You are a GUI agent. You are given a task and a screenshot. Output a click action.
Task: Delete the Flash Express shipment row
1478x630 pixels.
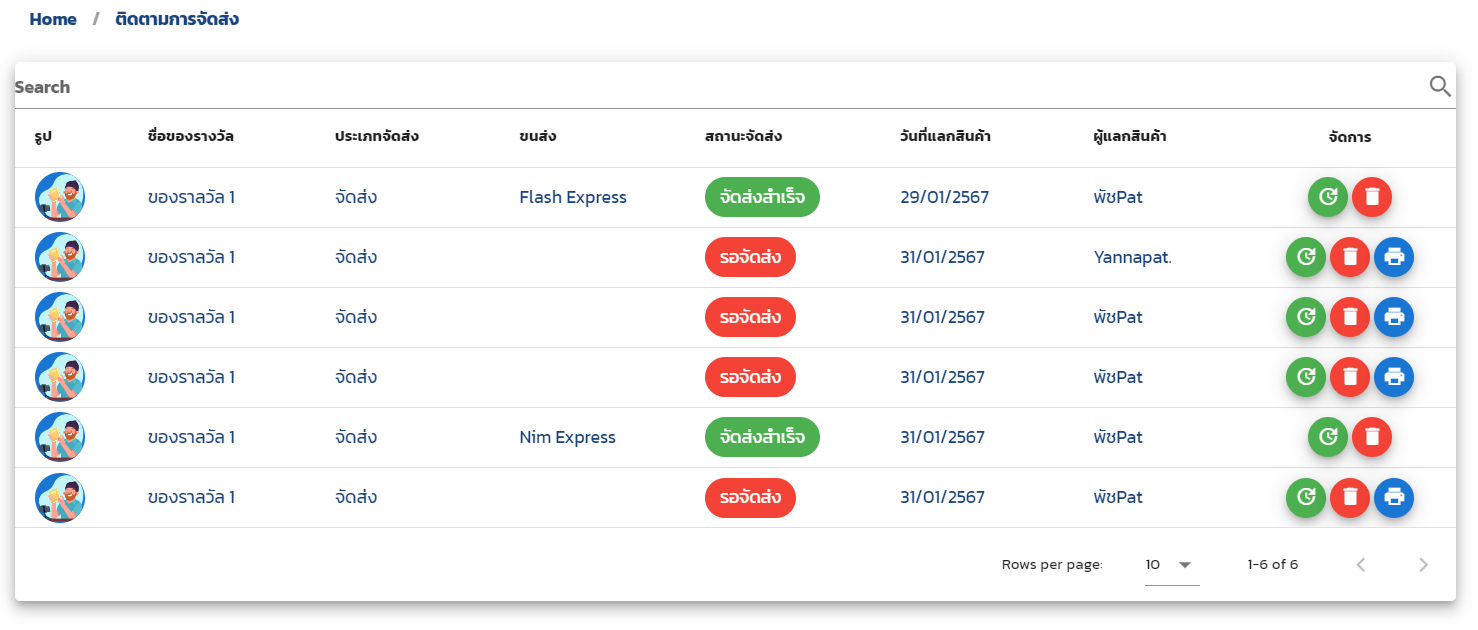click(1371, 197)
